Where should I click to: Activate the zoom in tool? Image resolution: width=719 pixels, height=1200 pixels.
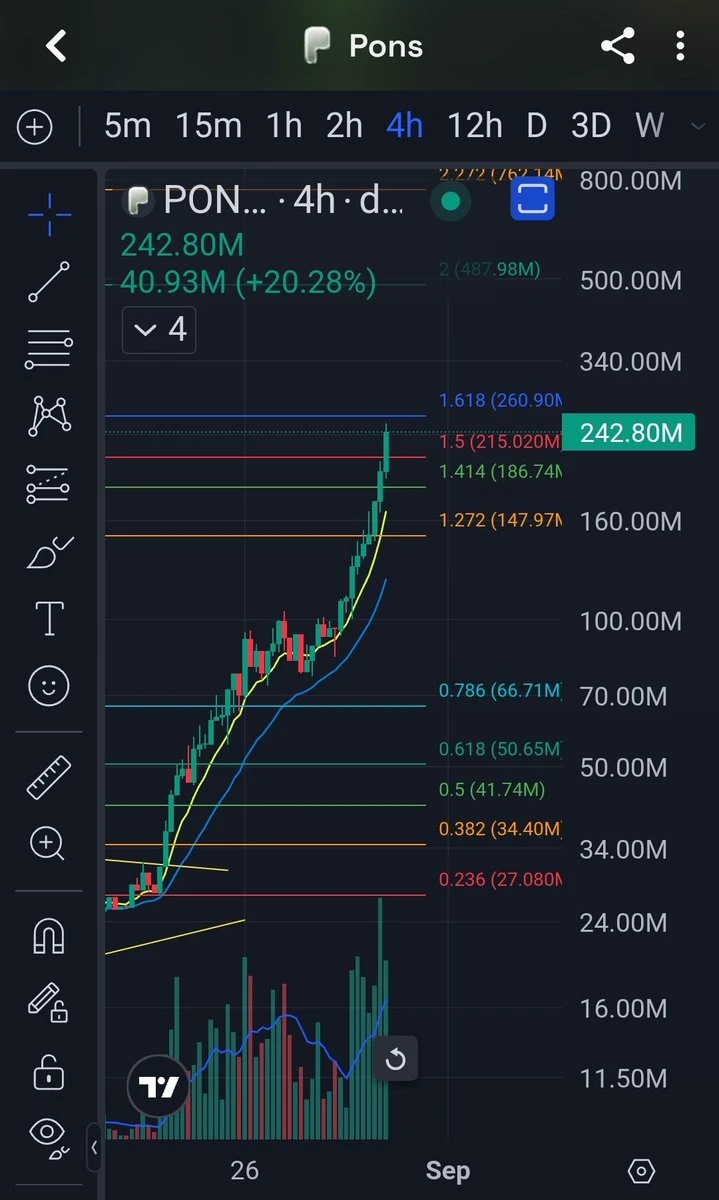pos(47,844)
